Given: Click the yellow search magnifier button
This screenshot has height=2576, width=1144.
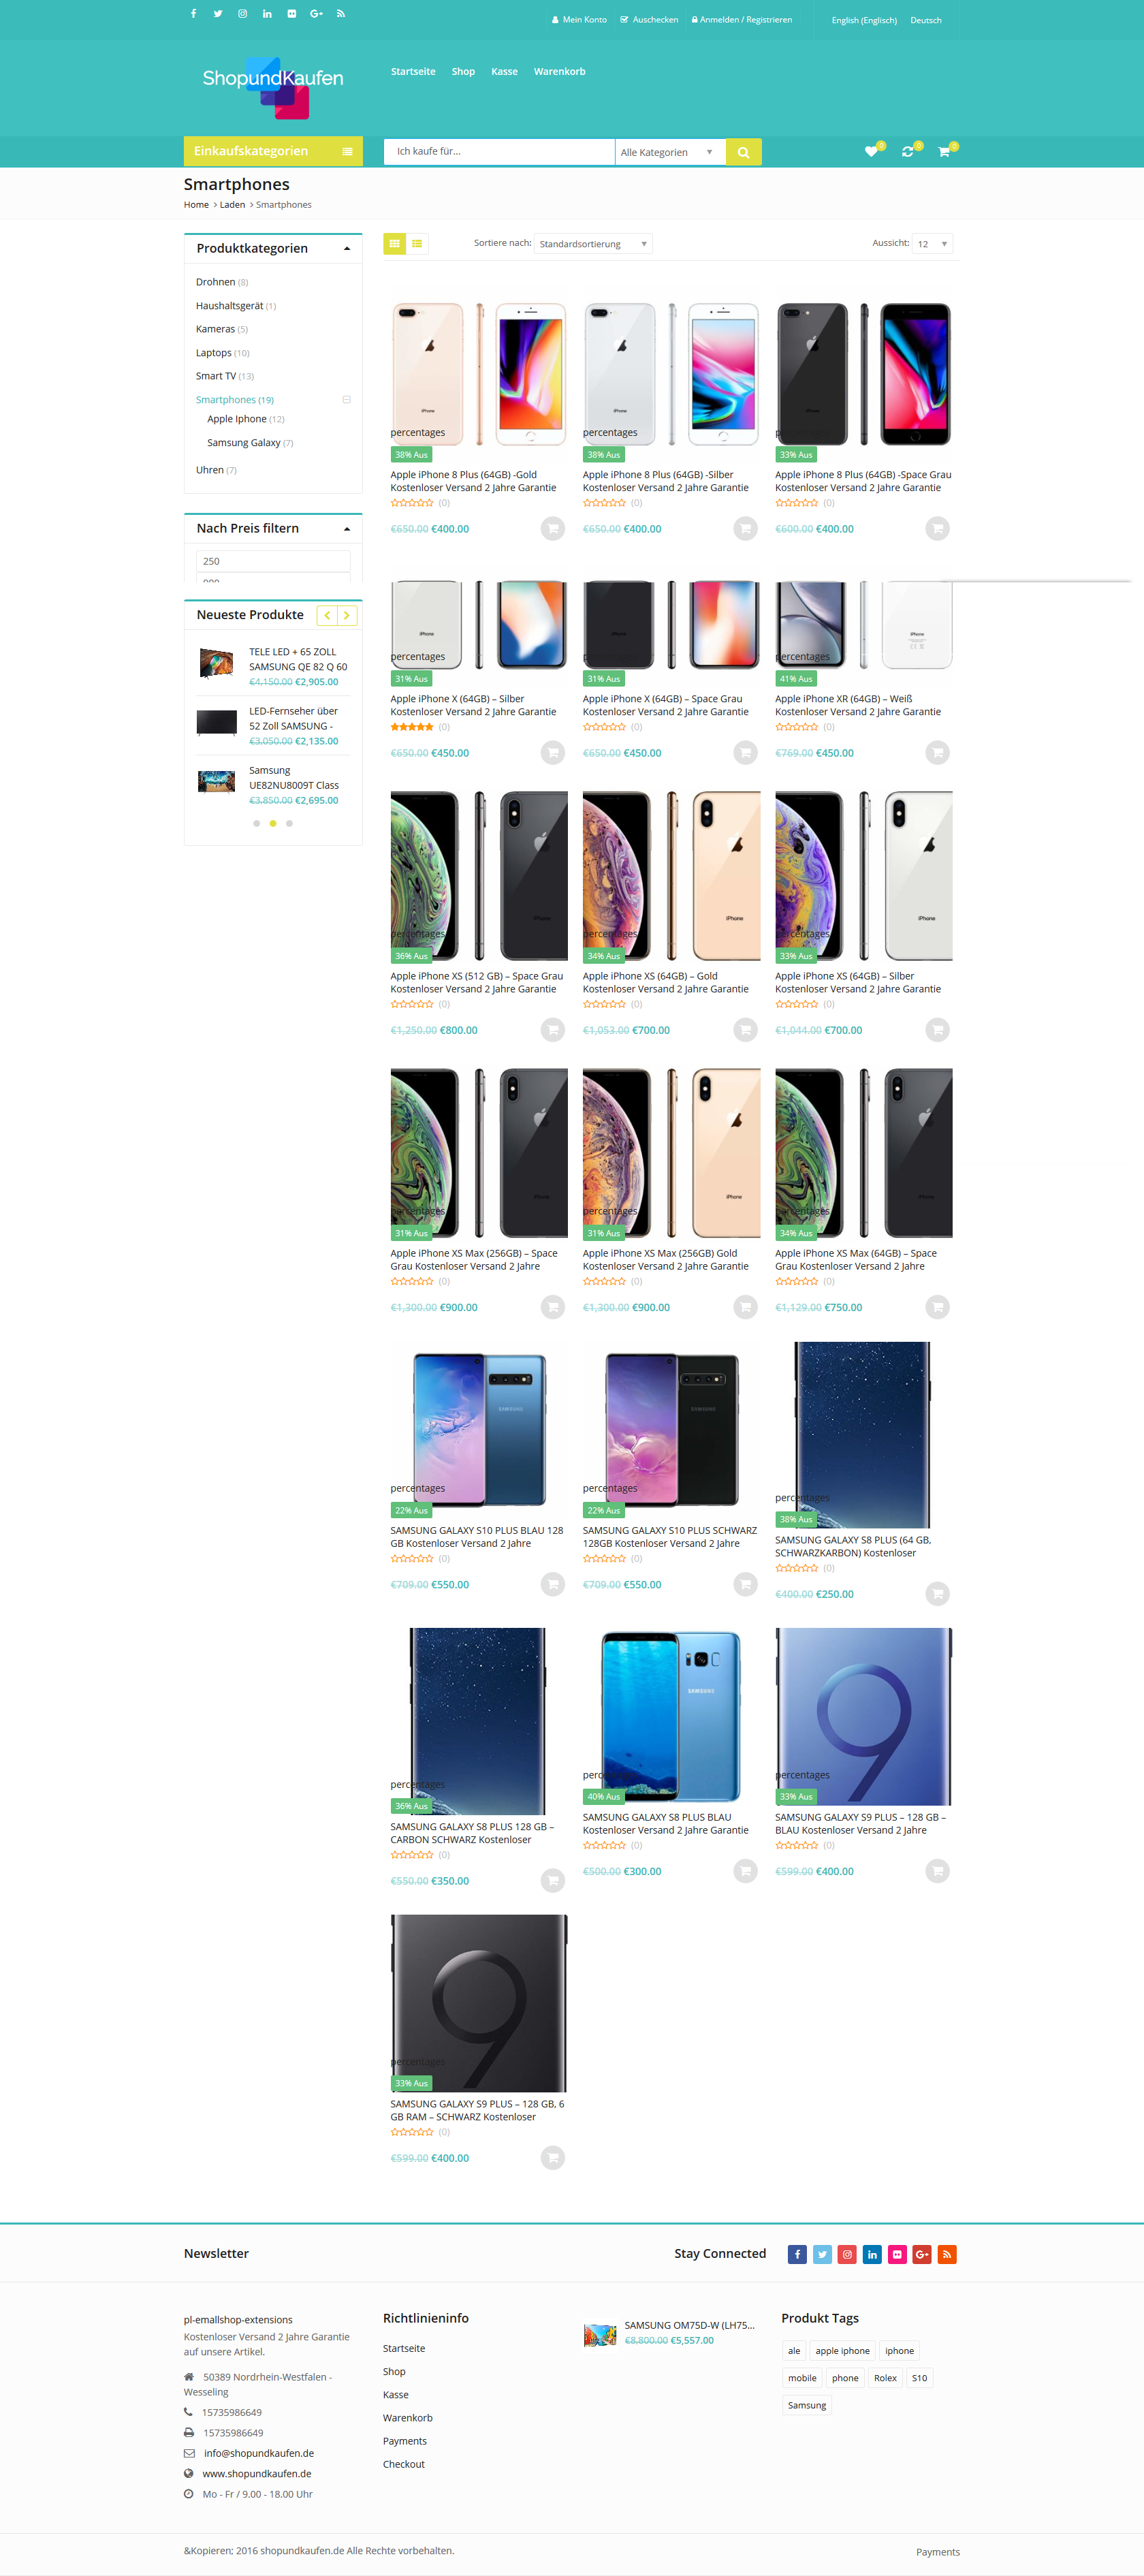Looking at the screenshot, I should point(743,152).
